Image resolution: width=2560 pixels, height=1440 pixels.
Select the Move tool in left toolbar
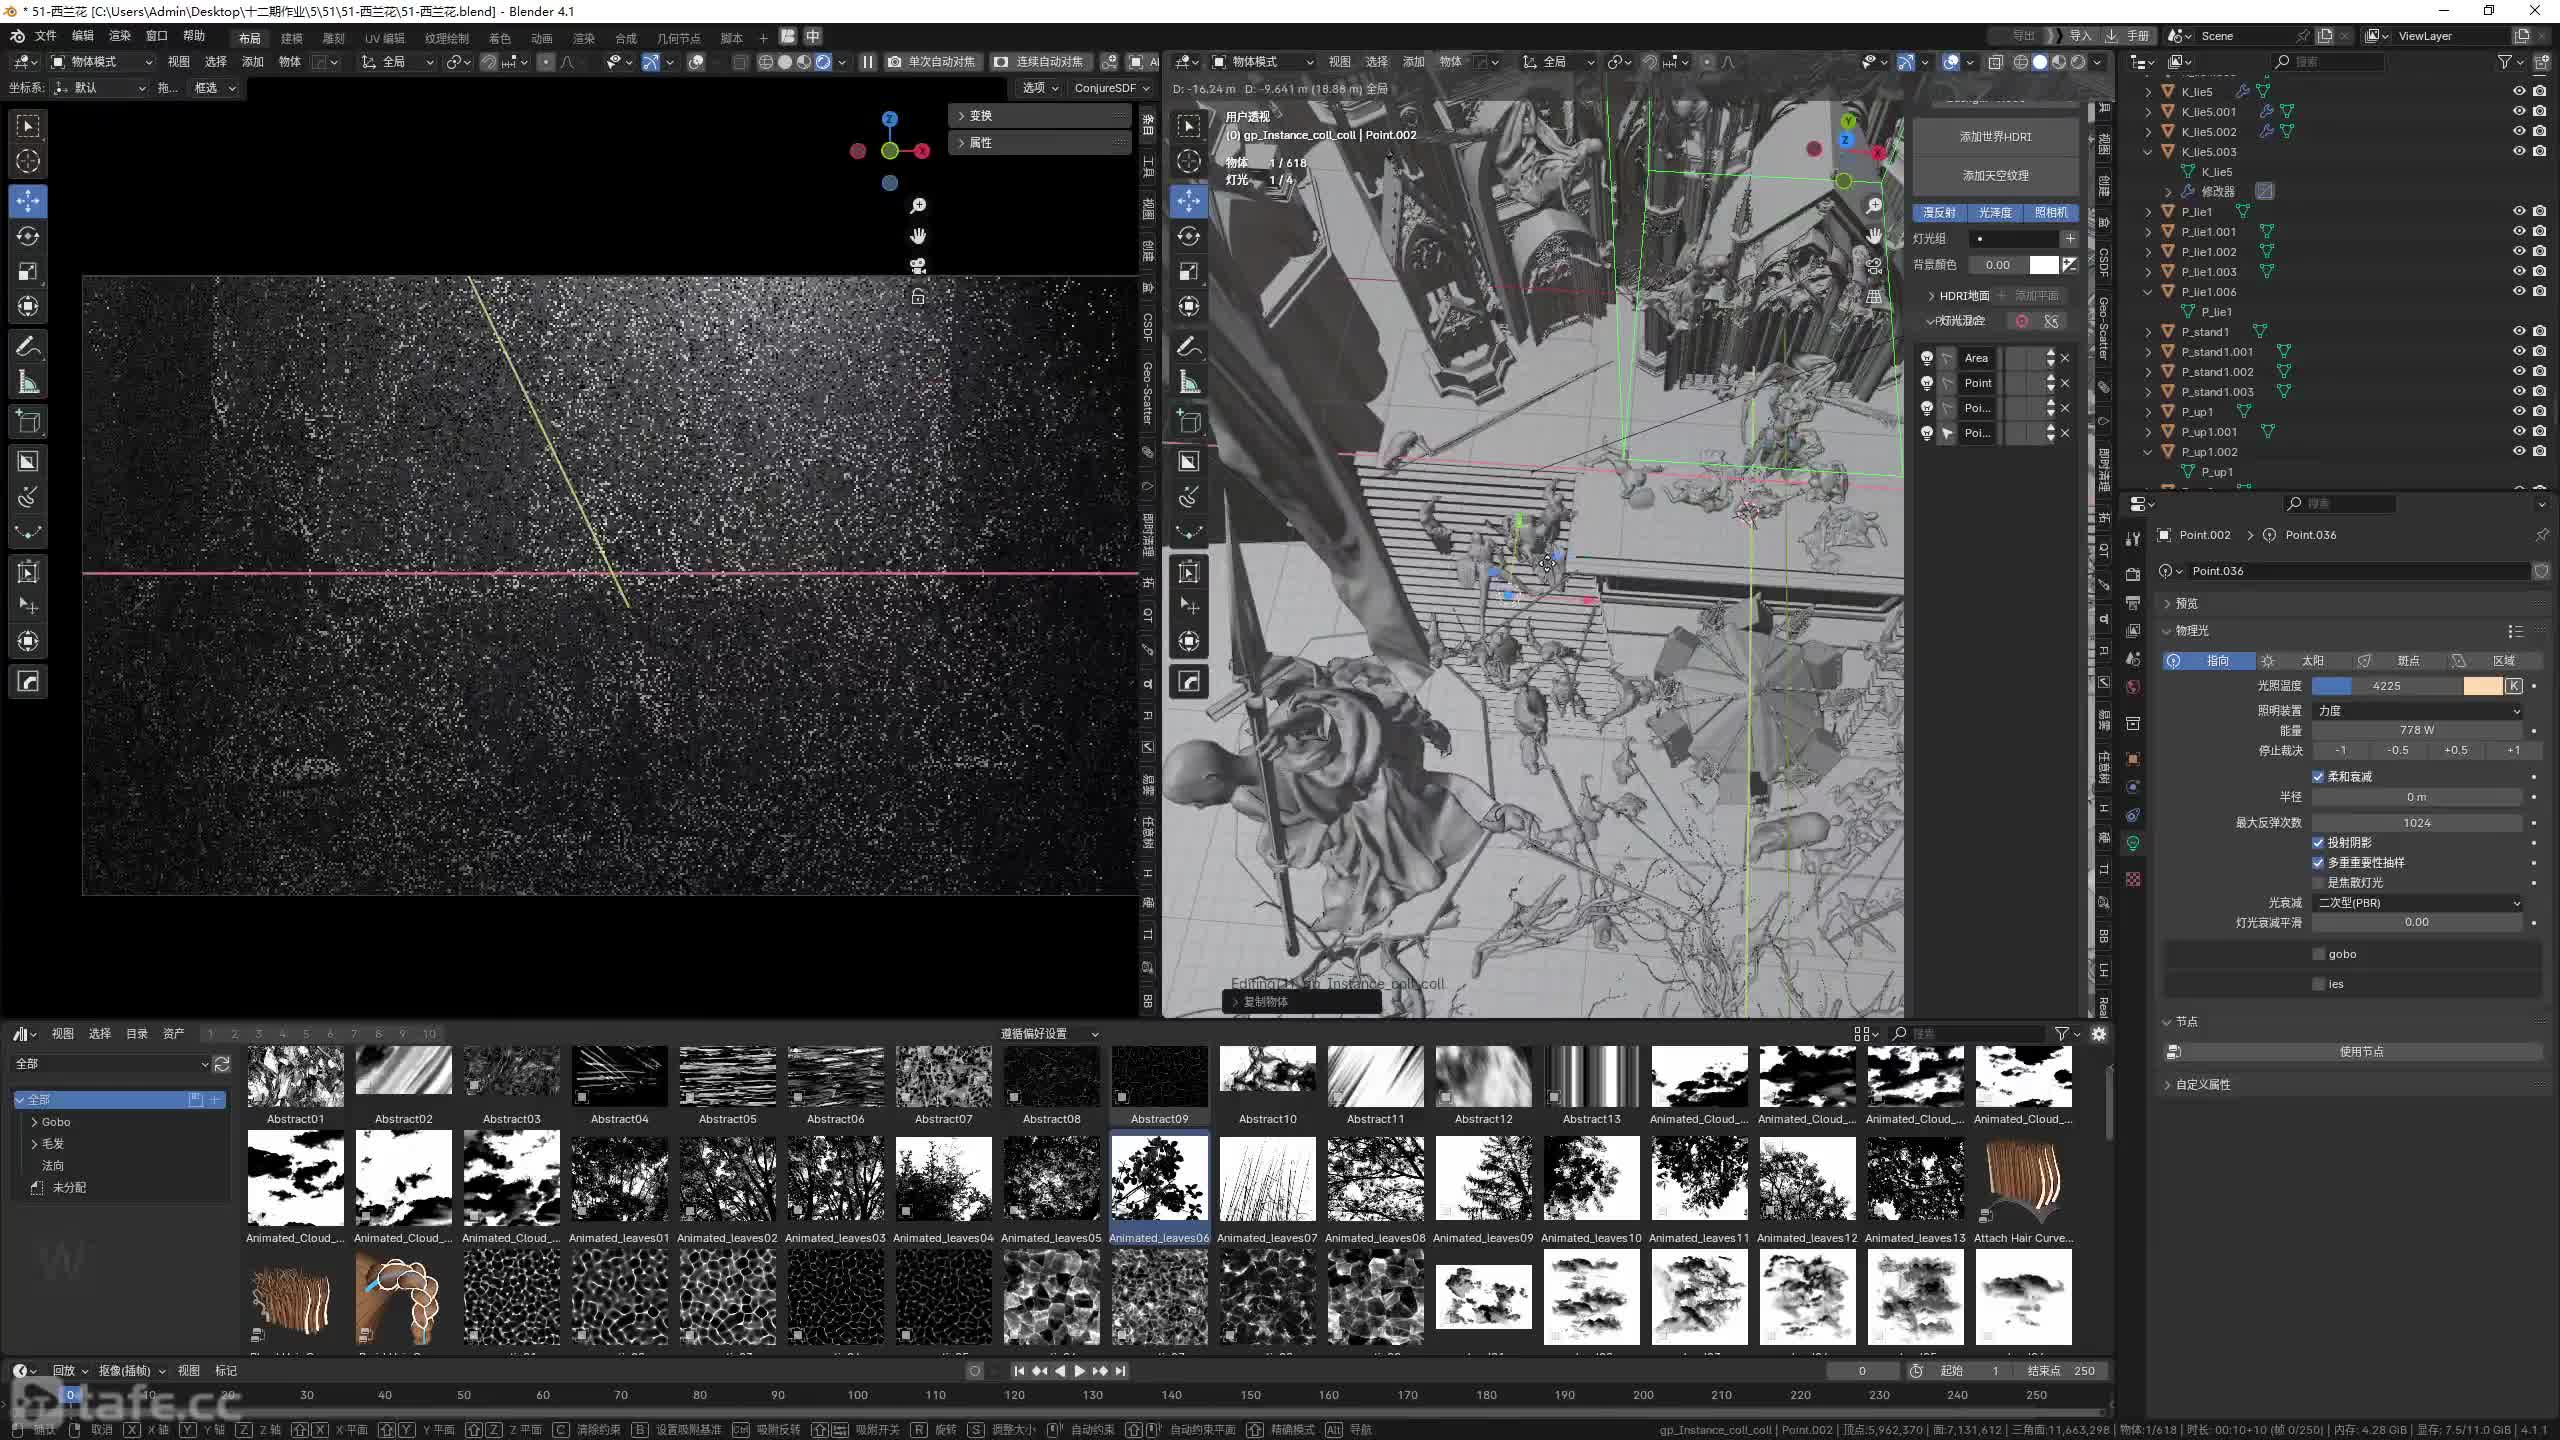coord(28,201)
